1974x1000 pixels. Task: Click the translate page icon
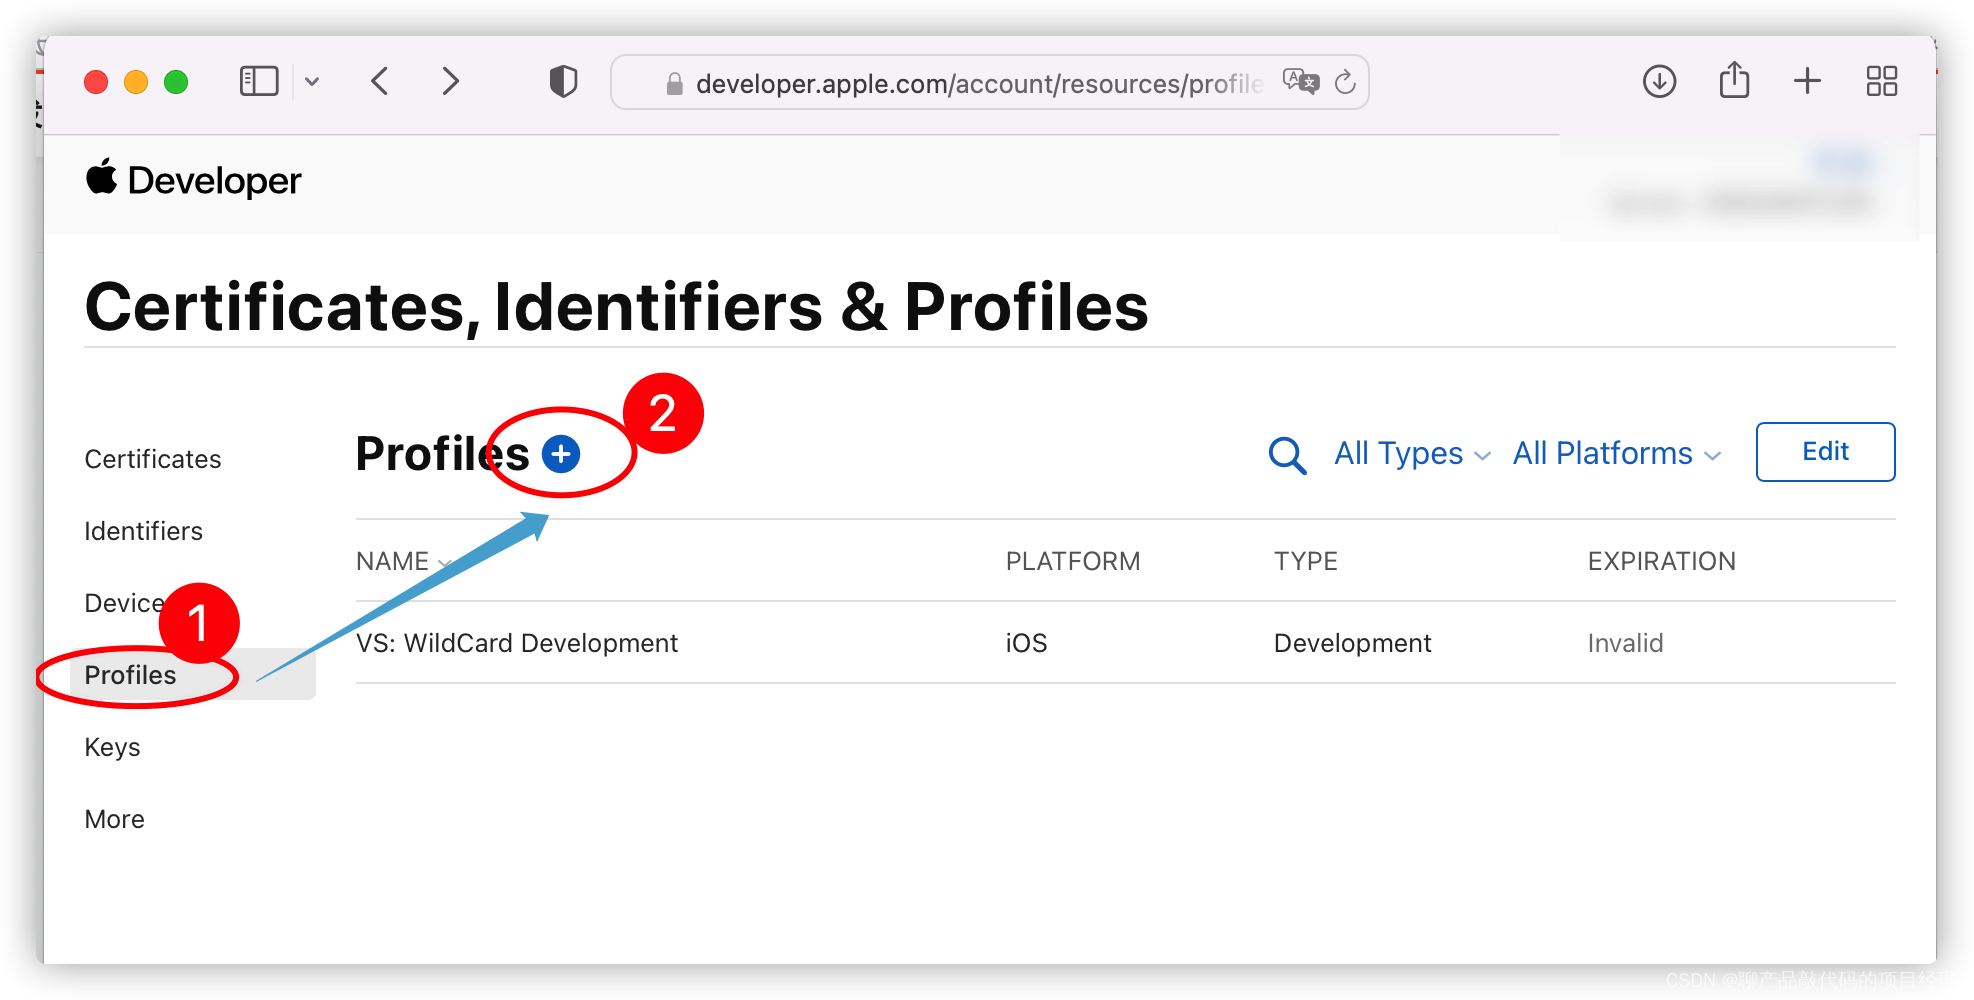click(1301, 81)
